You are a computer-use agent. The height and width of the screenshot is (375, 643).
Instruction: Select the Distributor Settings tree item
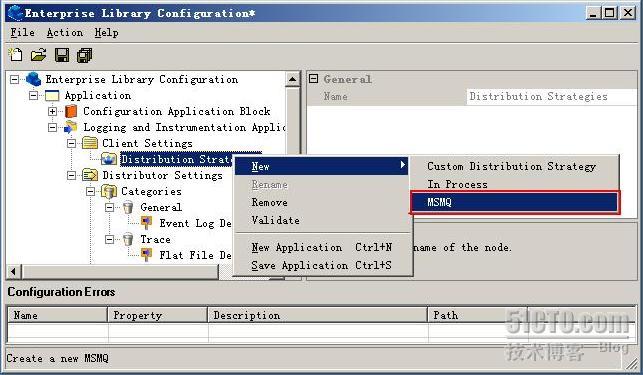coord(162,175)
